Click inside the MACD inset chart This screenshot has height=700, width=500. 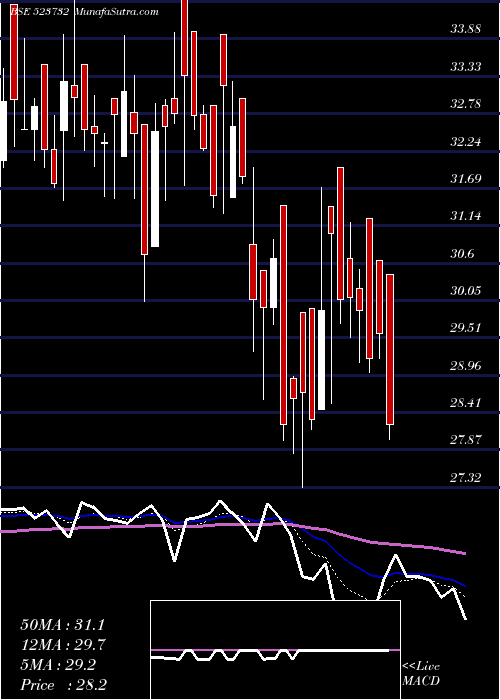pyautogui.click(x=275, y=650)
